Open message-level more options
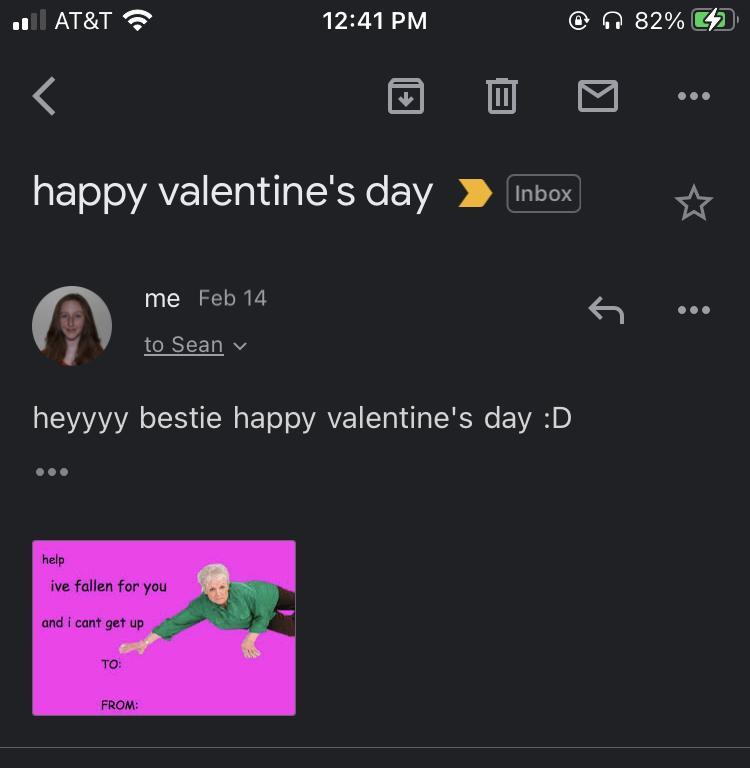This screenshot has height=768, width=750. point(693,310)
